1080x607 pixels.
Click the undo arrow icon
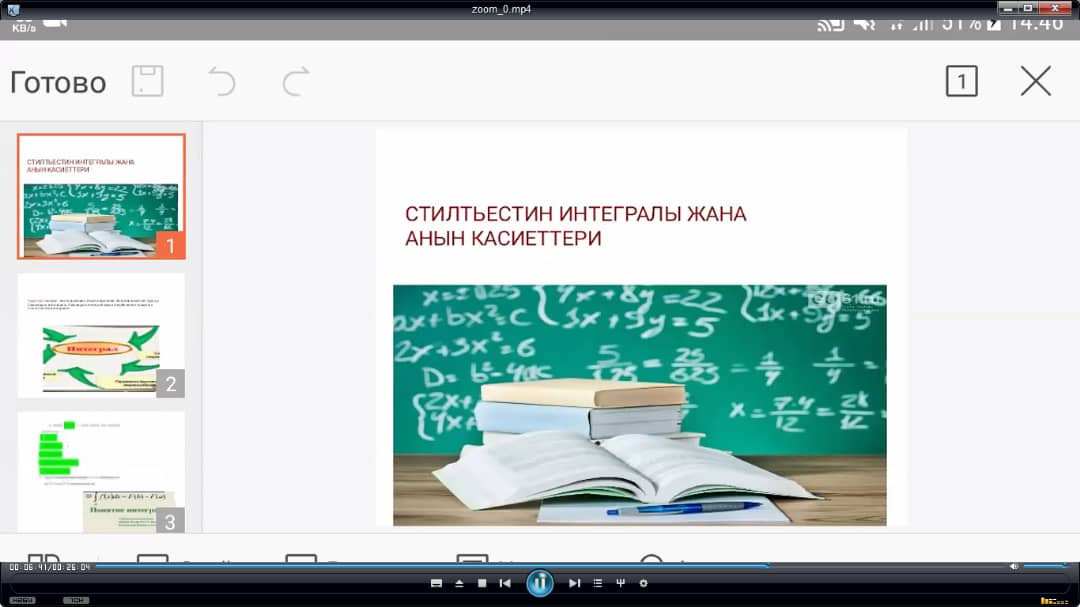point(221,81)
